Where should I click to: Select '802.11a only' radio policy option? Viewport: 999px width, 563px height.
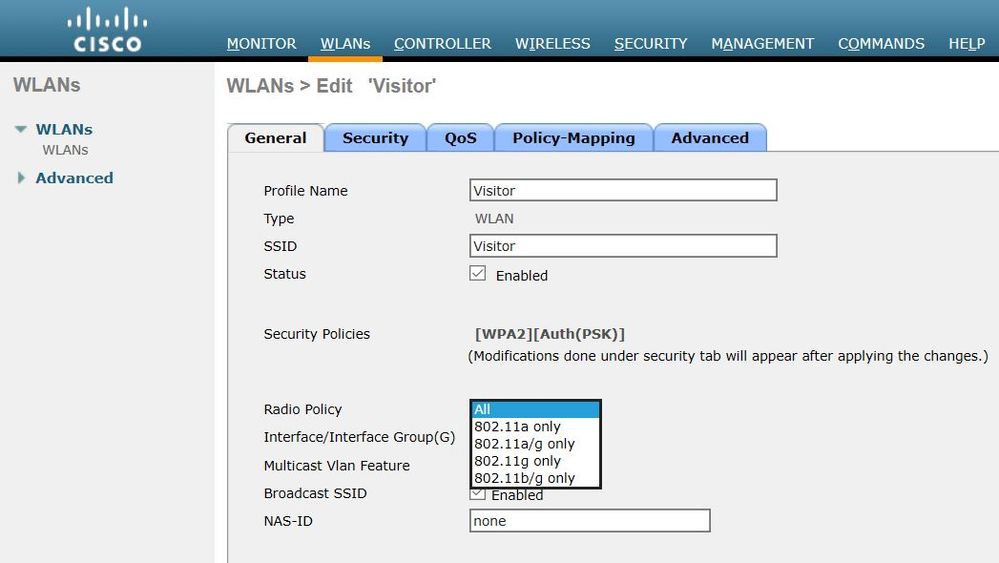pyautogui.click(x=535, y=427)
